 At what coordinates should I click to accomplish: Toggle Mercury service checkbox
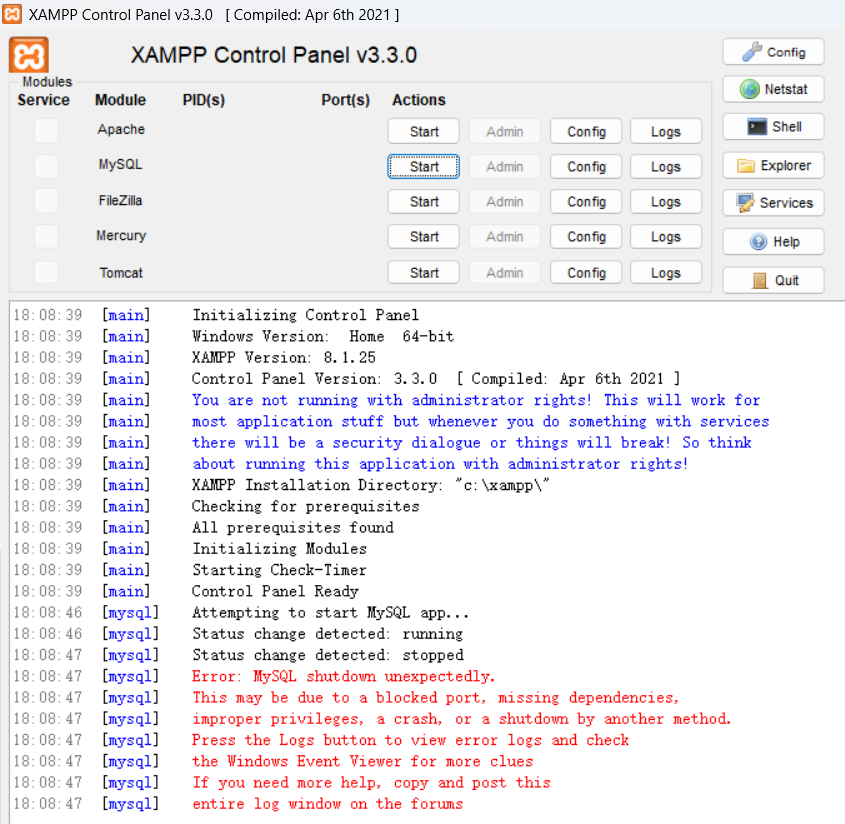click(46, 236)
